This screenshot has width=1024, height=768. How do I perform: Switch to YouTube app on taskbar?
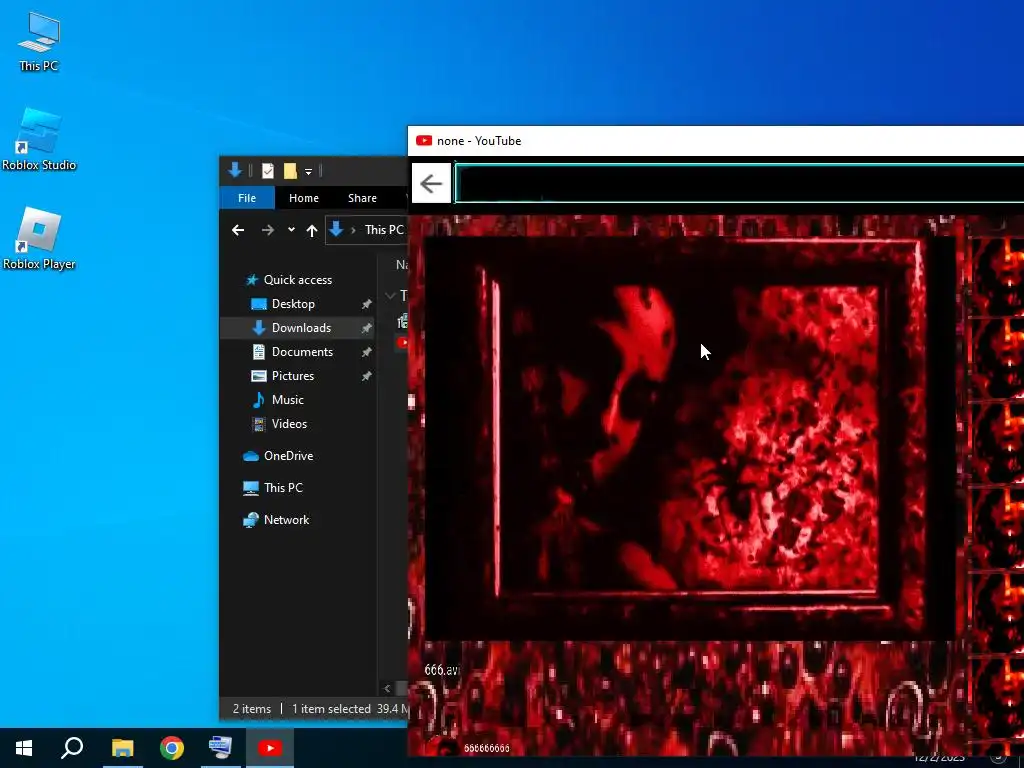pos(270,748)
